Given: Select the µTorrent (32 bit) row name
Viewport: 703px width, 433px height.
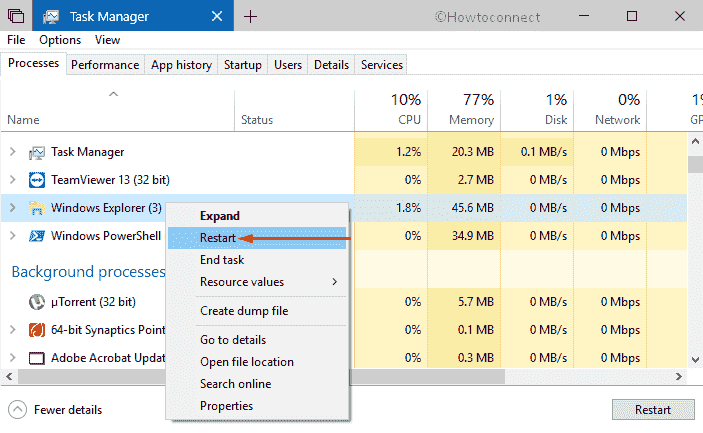Looking at the screenshot, I should coord(93,302).
